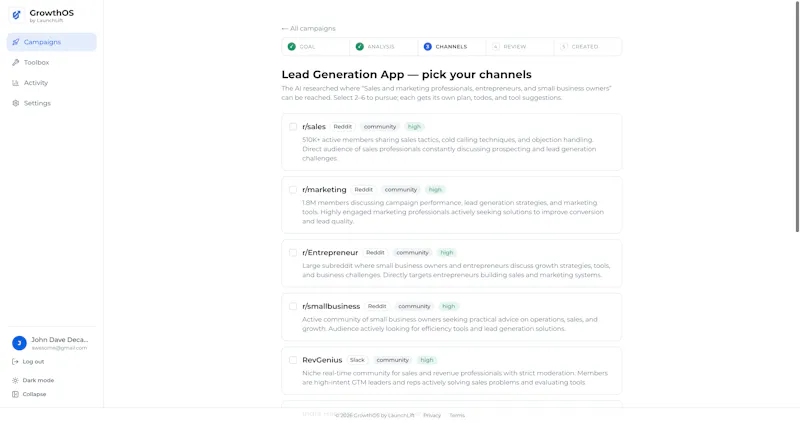
Task: Click the high tag on r/smallbusiness
Action: pos(448,306)
